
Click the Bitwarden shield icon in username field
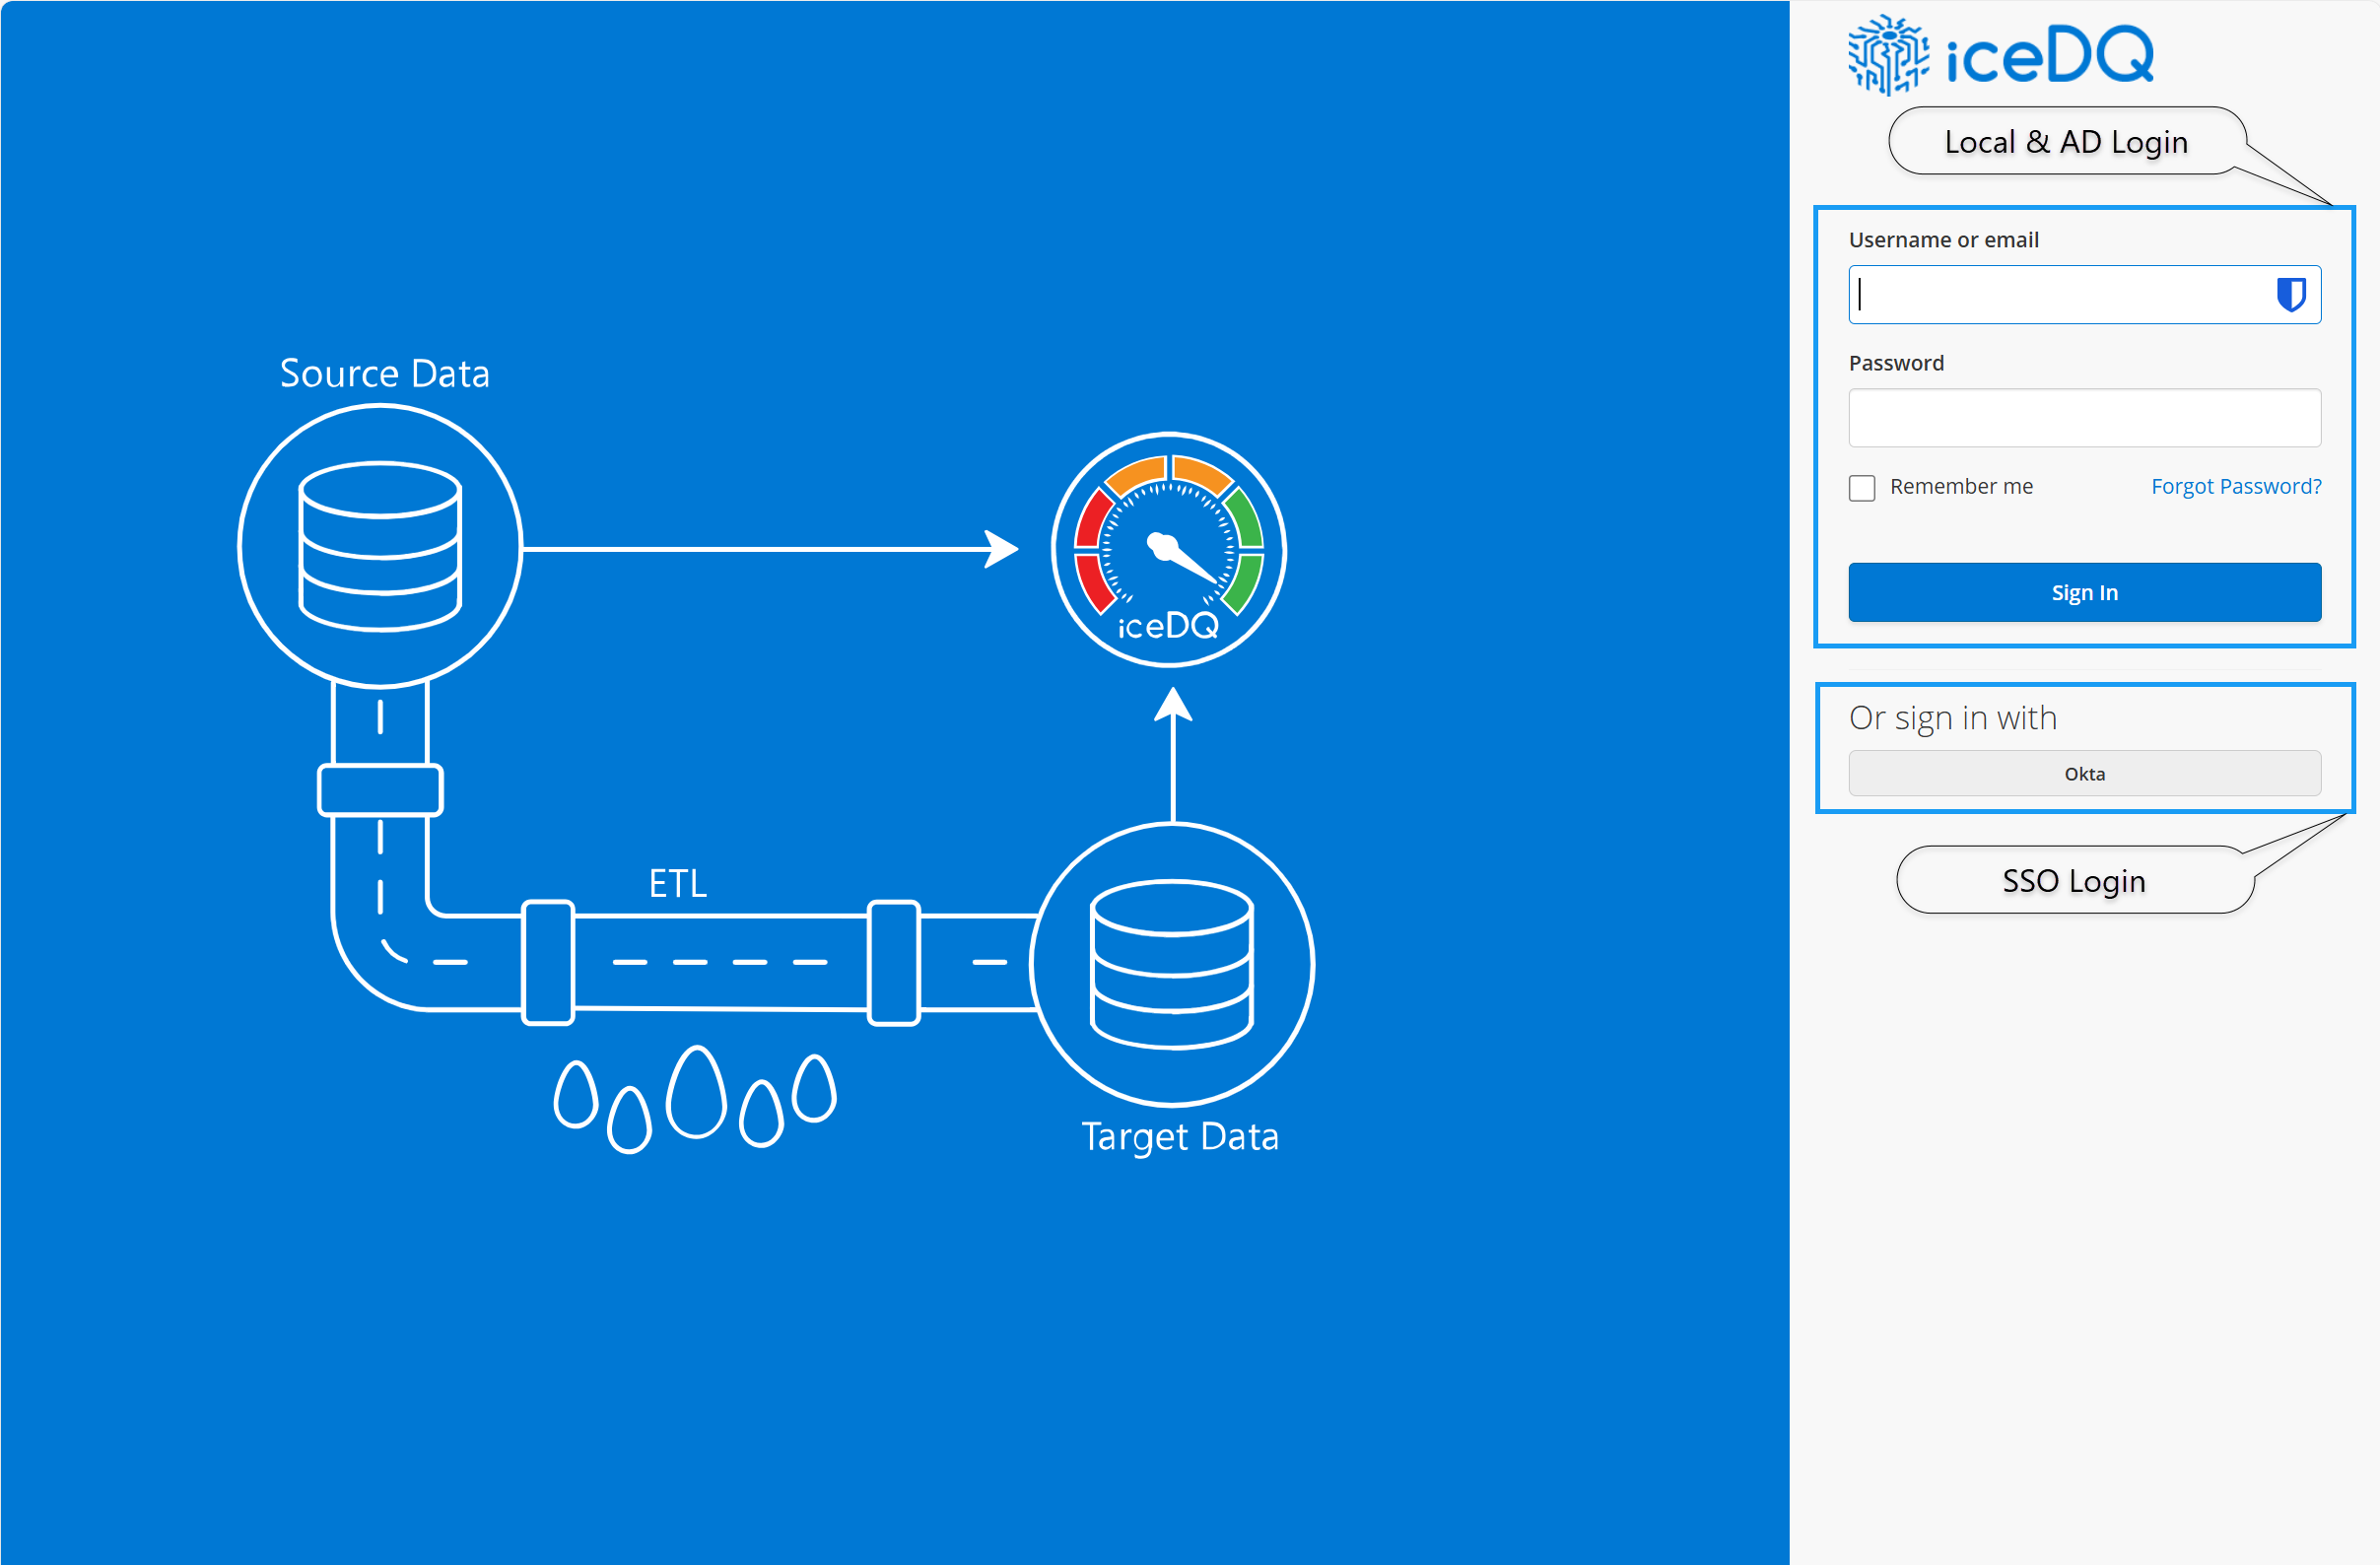pyautogui.click(x=2291, y=295)
